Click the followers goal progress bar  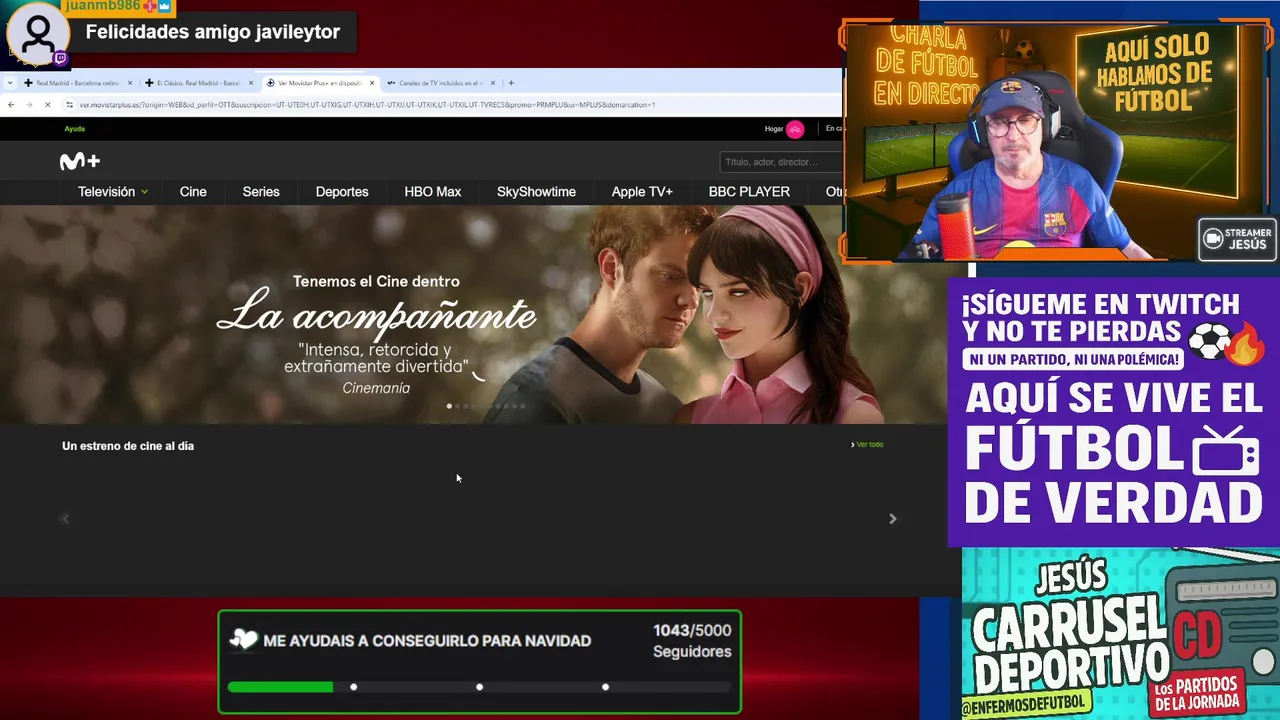(479, 687)
